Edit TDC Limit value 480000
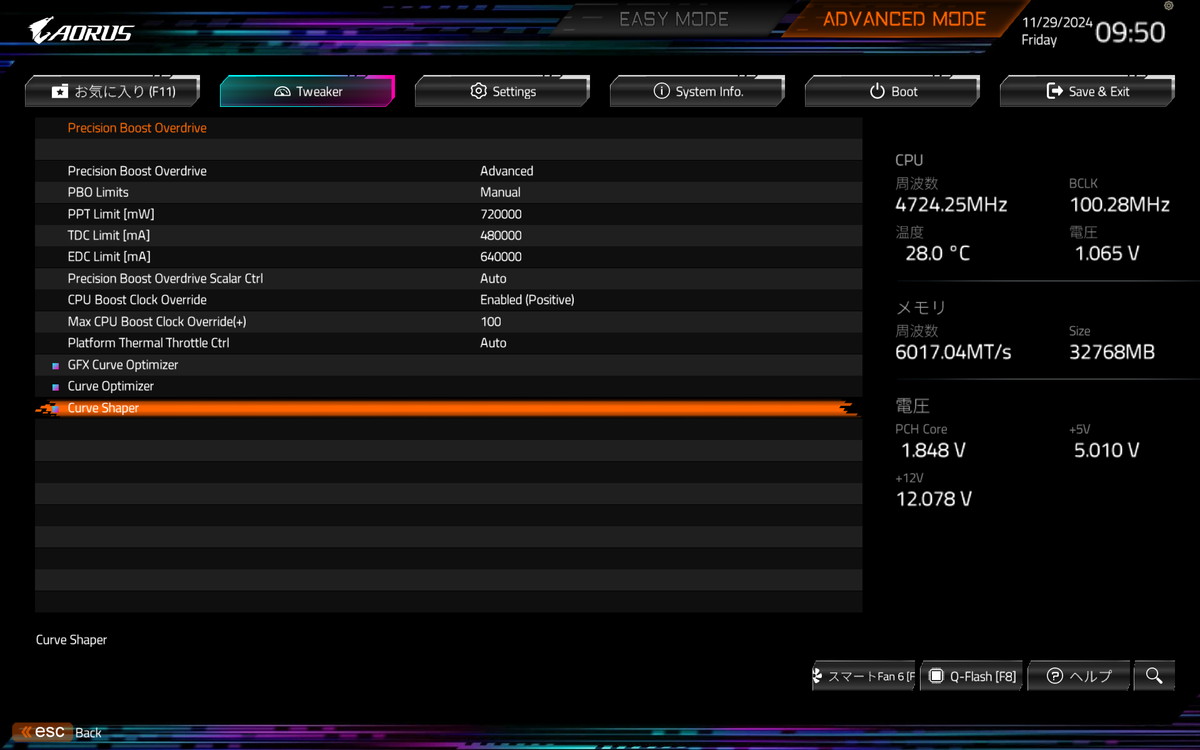1200x750 pixels. click(501, 235)
